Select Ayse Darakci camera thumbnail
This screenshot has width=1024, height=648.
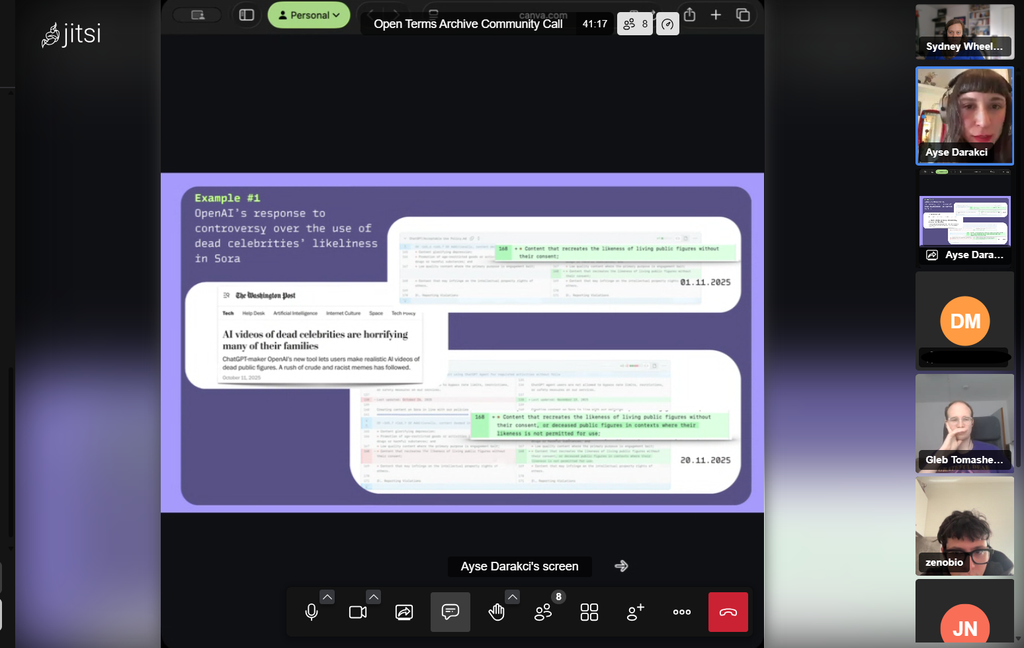tap(965, 116)
